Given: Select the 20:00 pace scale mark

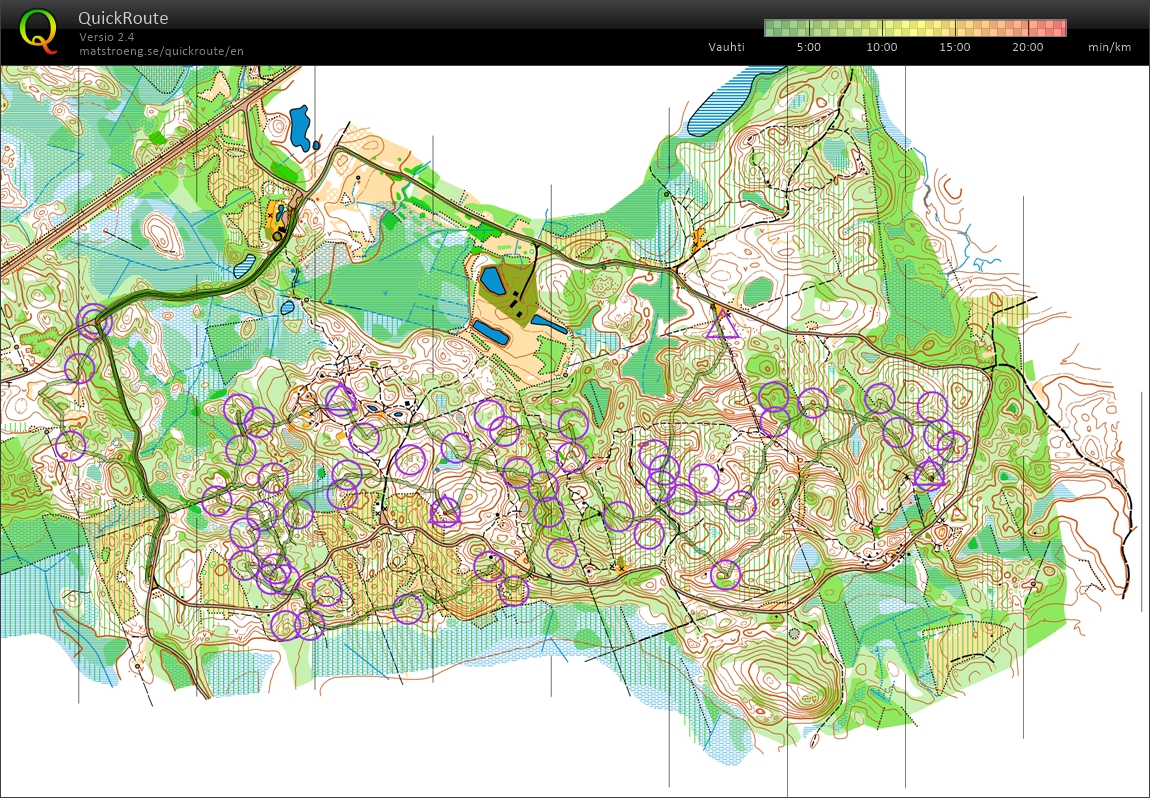Looking at the screenshot, I should [1027, 47].
